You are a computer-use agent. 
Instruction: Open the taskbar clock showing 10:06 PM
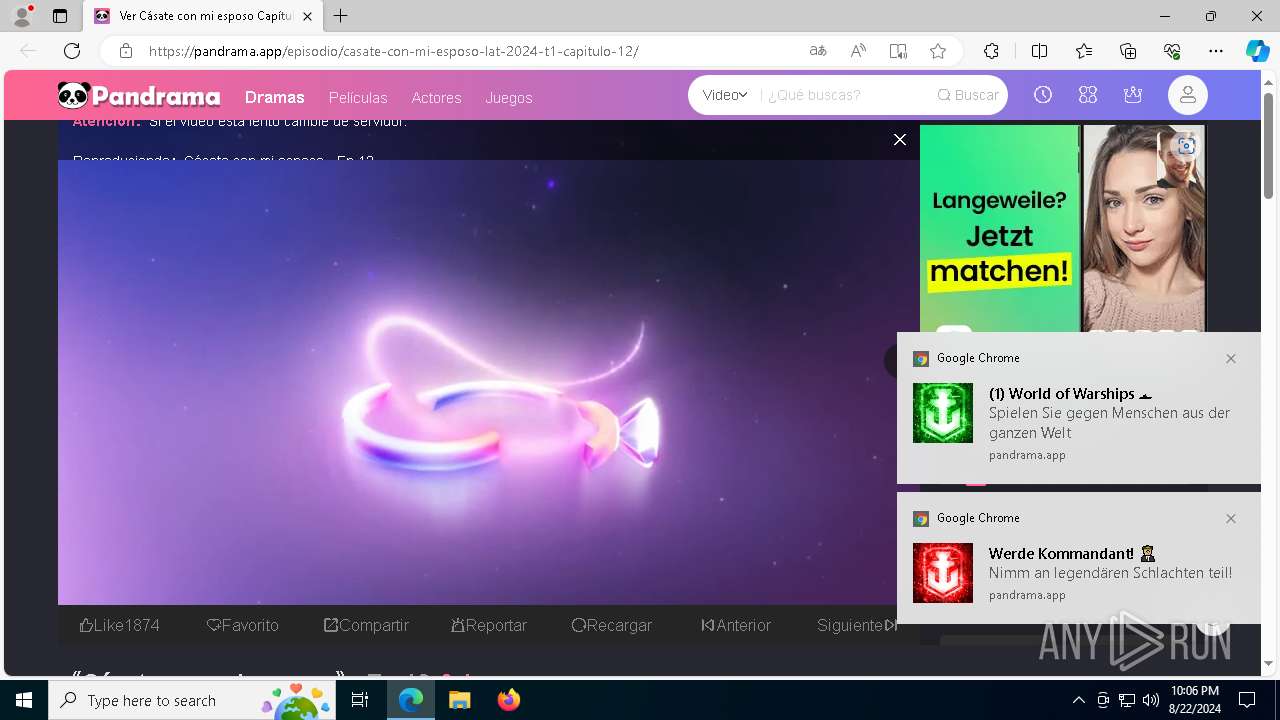click(1194, 700)
